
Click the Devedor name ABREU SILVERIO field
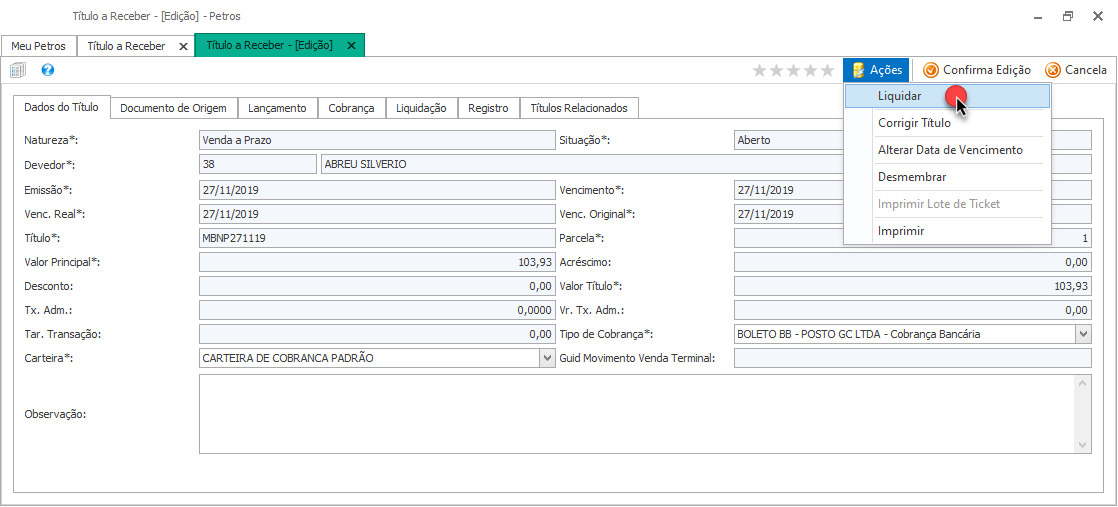[706, 164]
